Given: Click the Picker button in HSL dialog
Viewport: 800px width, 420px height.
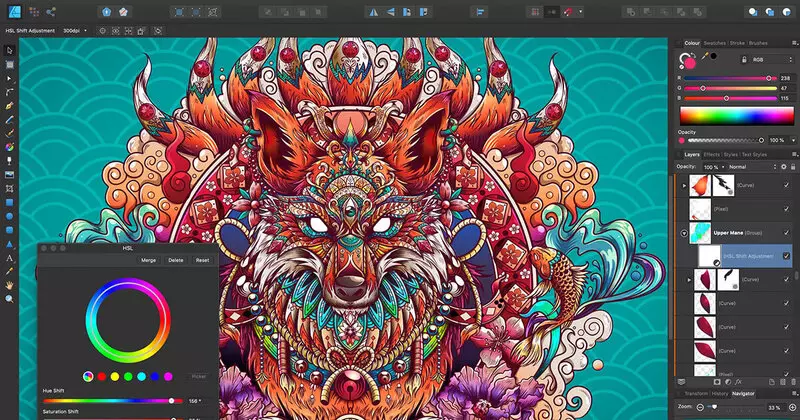Looking at the screenshot, I should (199, 377).
